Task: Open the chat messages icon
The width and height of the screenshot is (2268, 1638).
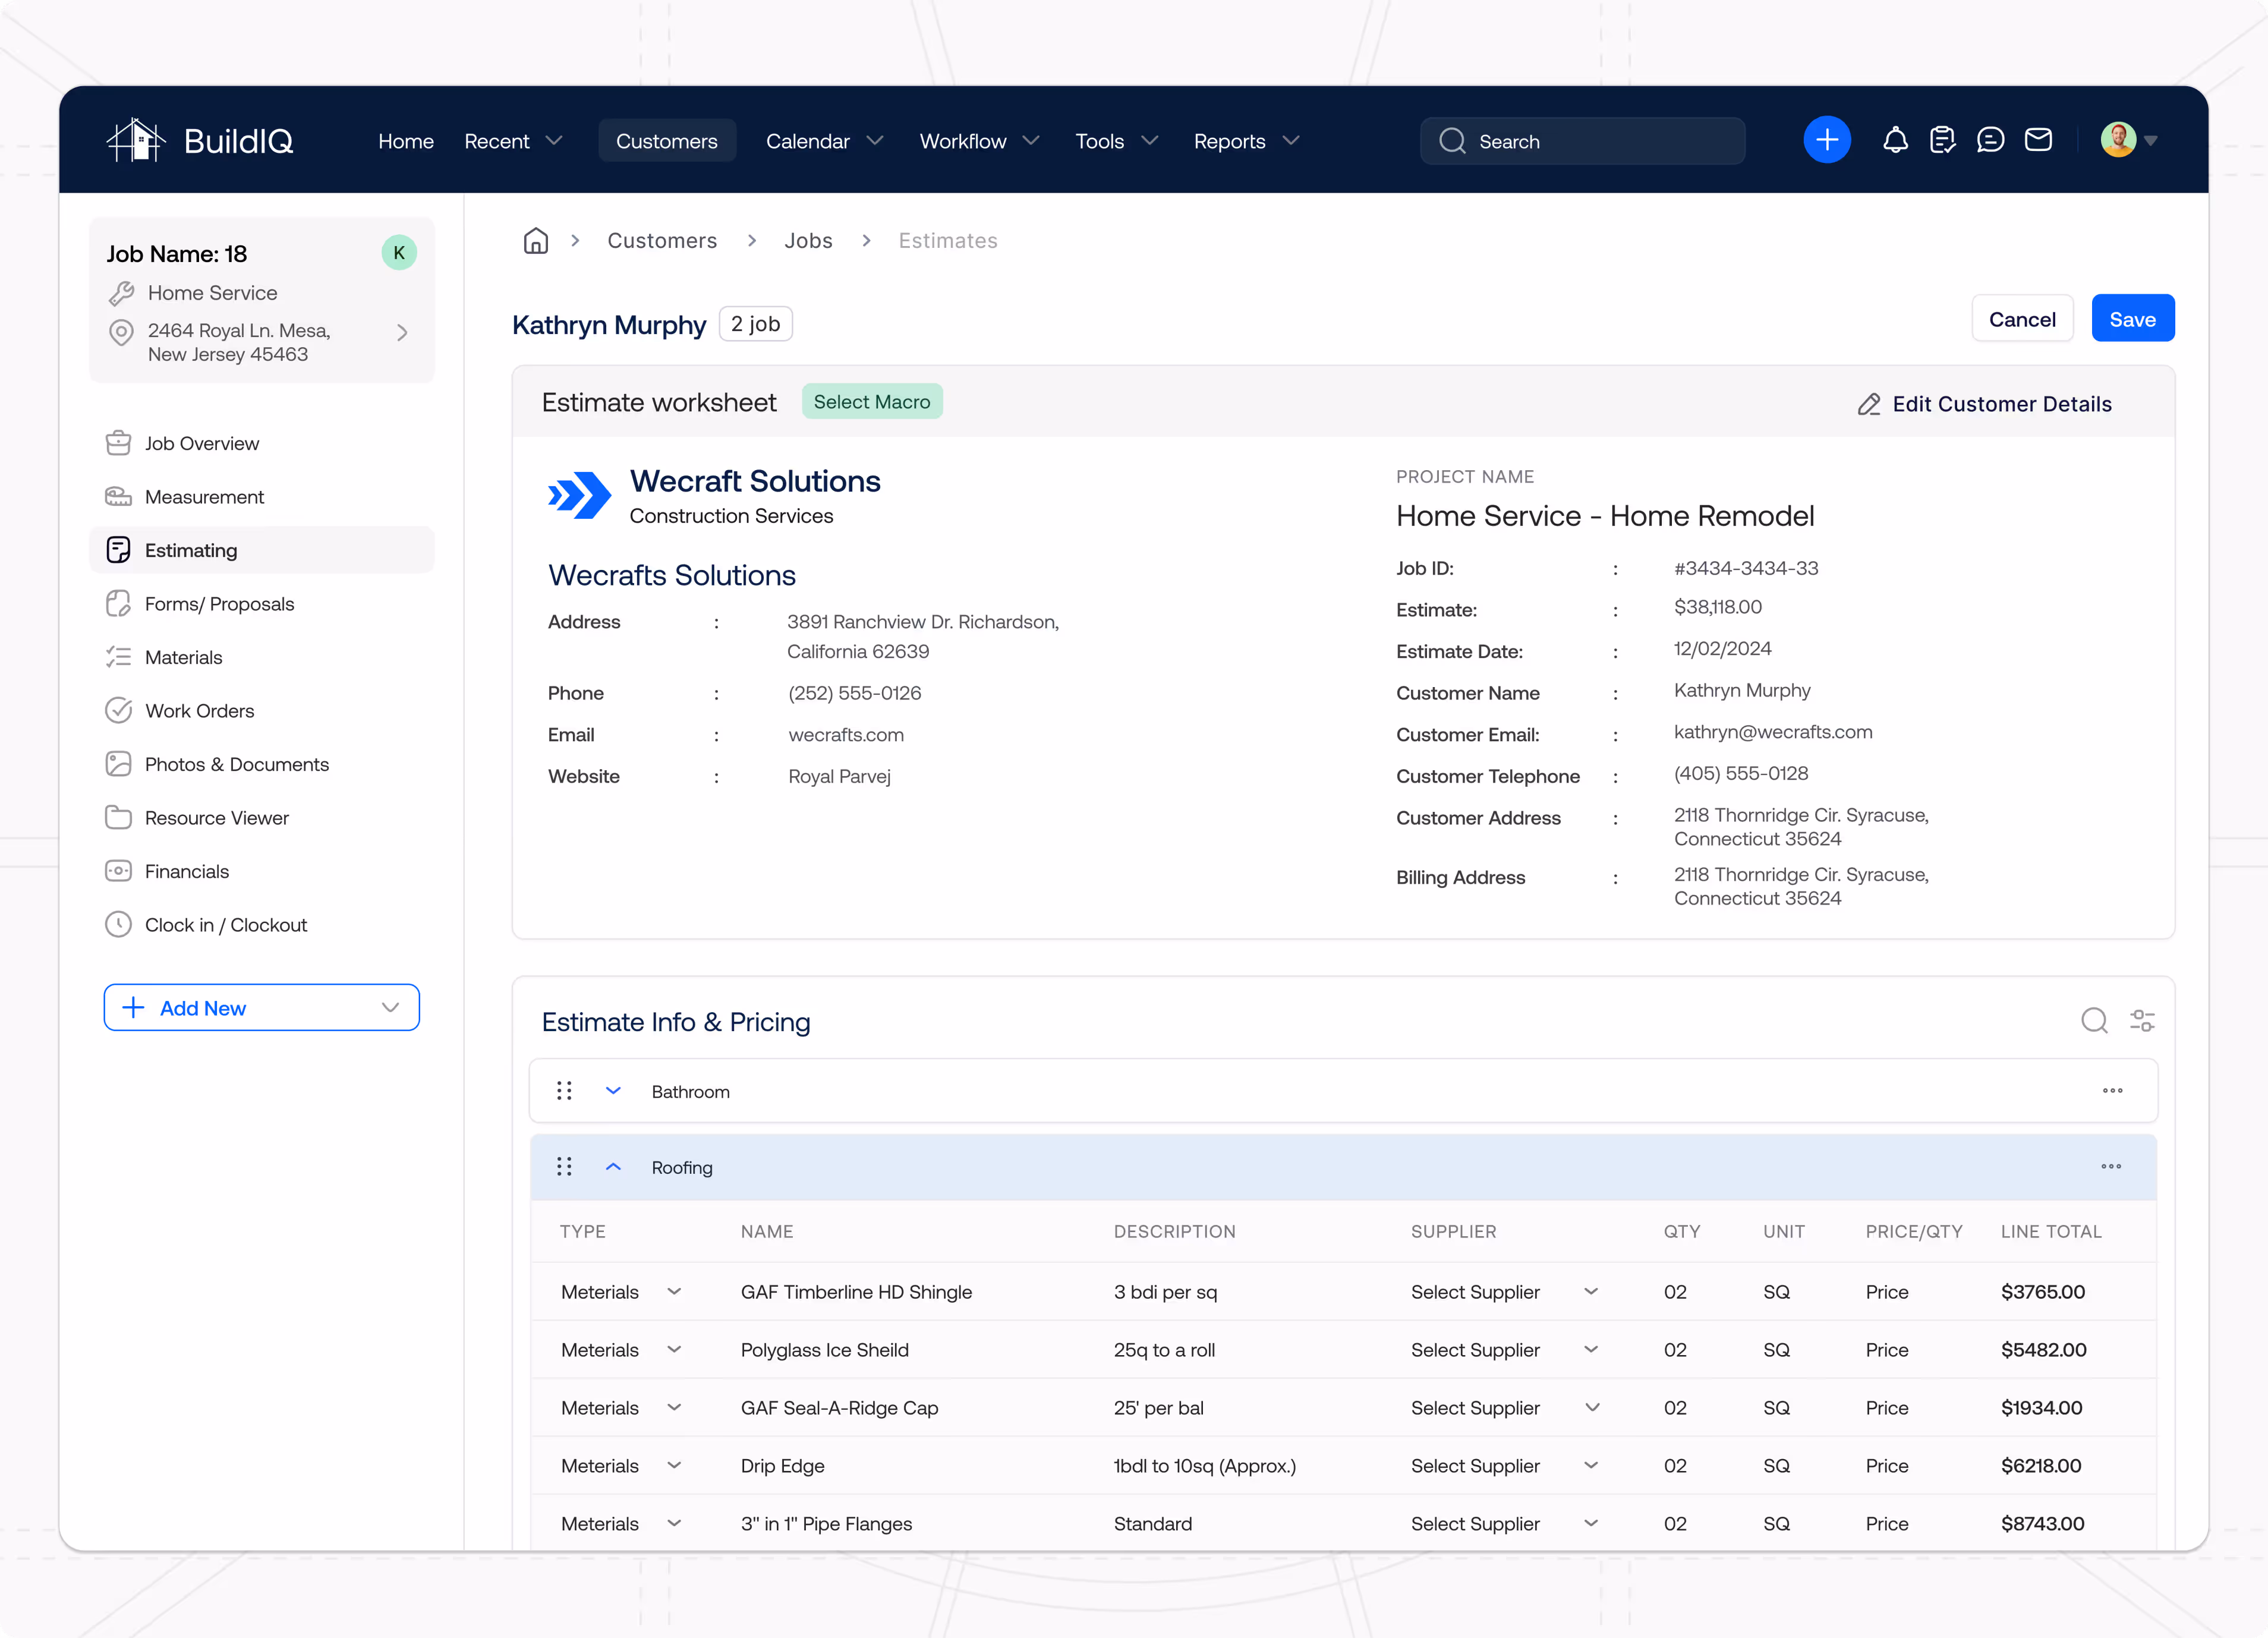Action: [x=1990, y=140]
